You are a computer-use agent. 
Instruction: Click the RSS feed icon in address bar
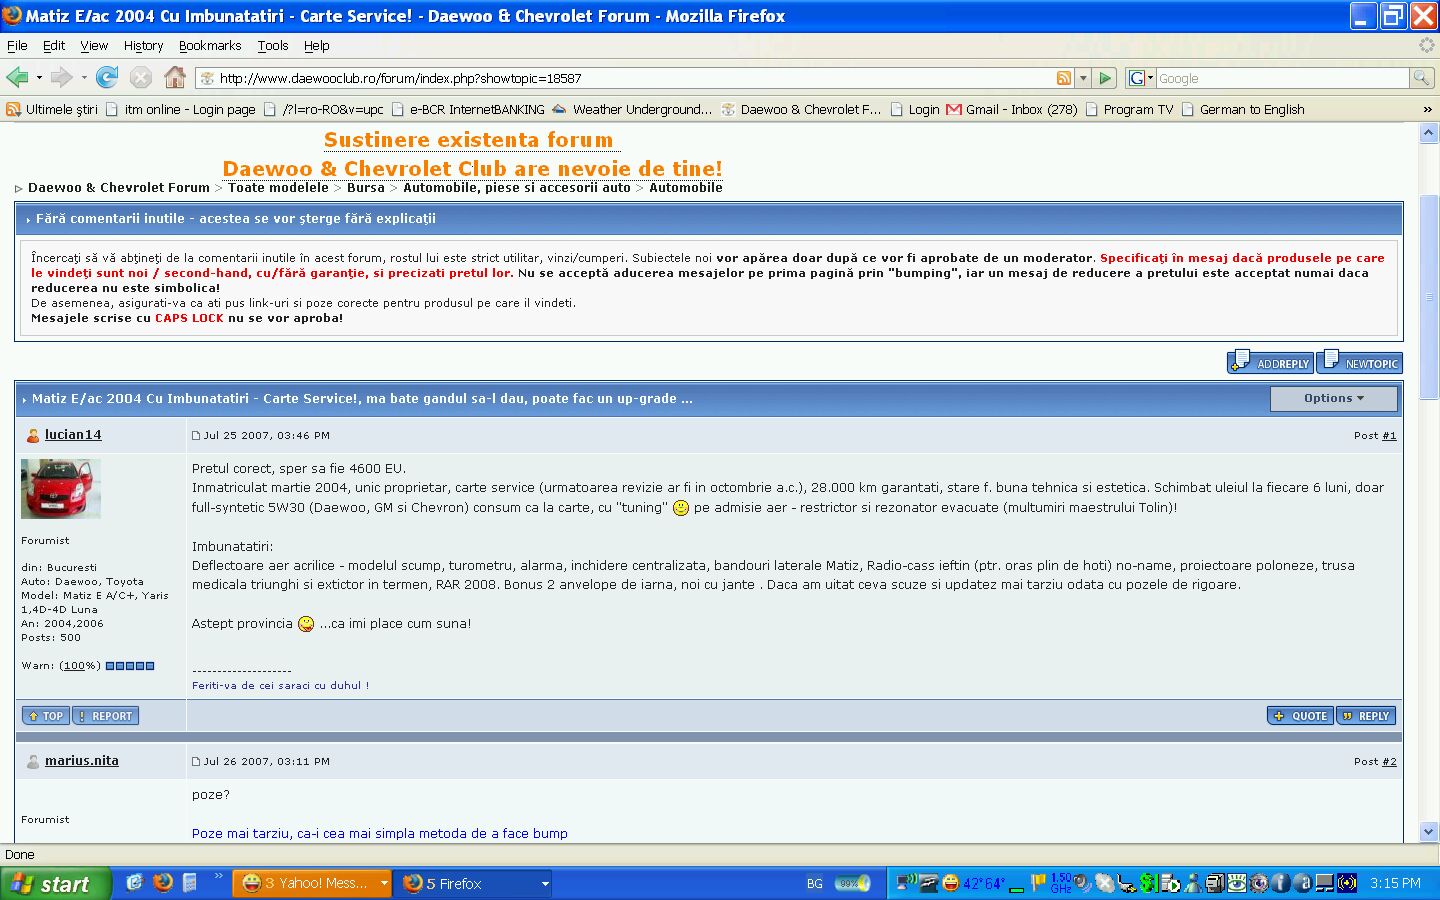tap(1064, 78)
